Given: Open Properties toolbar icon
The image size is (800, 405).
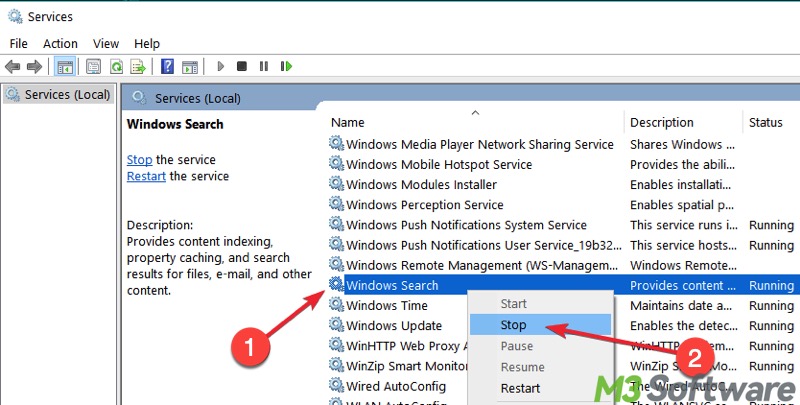Looking at the screenshot, I should 93,66.
